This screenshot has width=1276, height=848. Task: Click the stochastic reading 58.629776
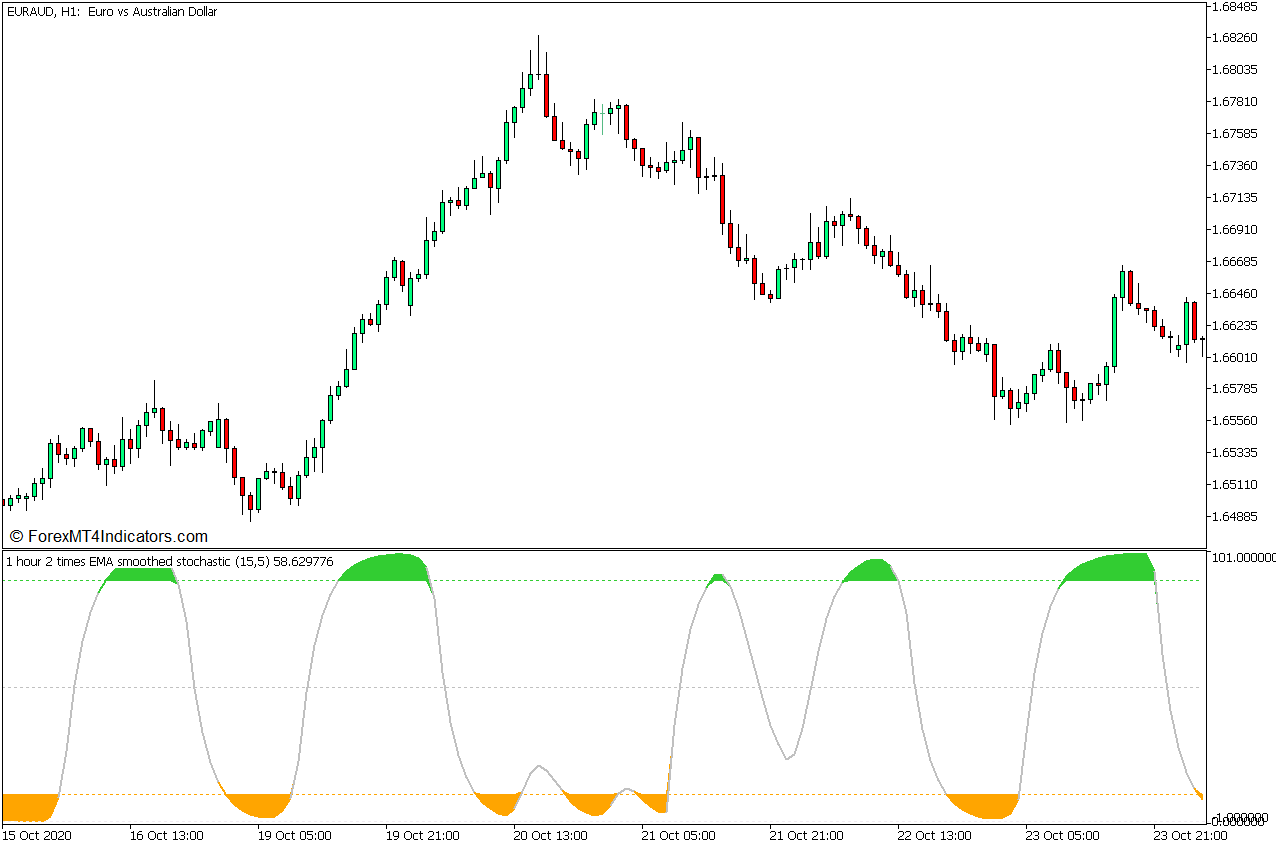(305, 561)
